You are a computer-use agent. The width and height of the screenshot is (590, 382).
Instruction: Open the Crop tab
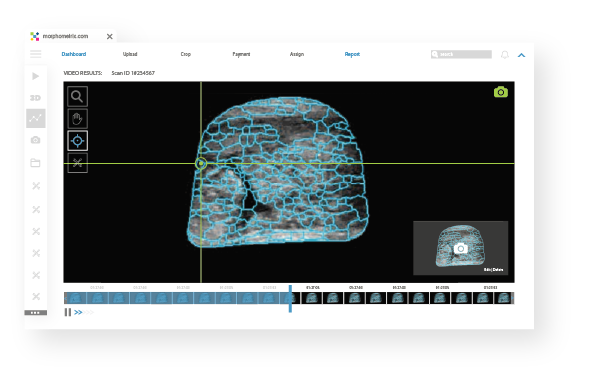186,54
